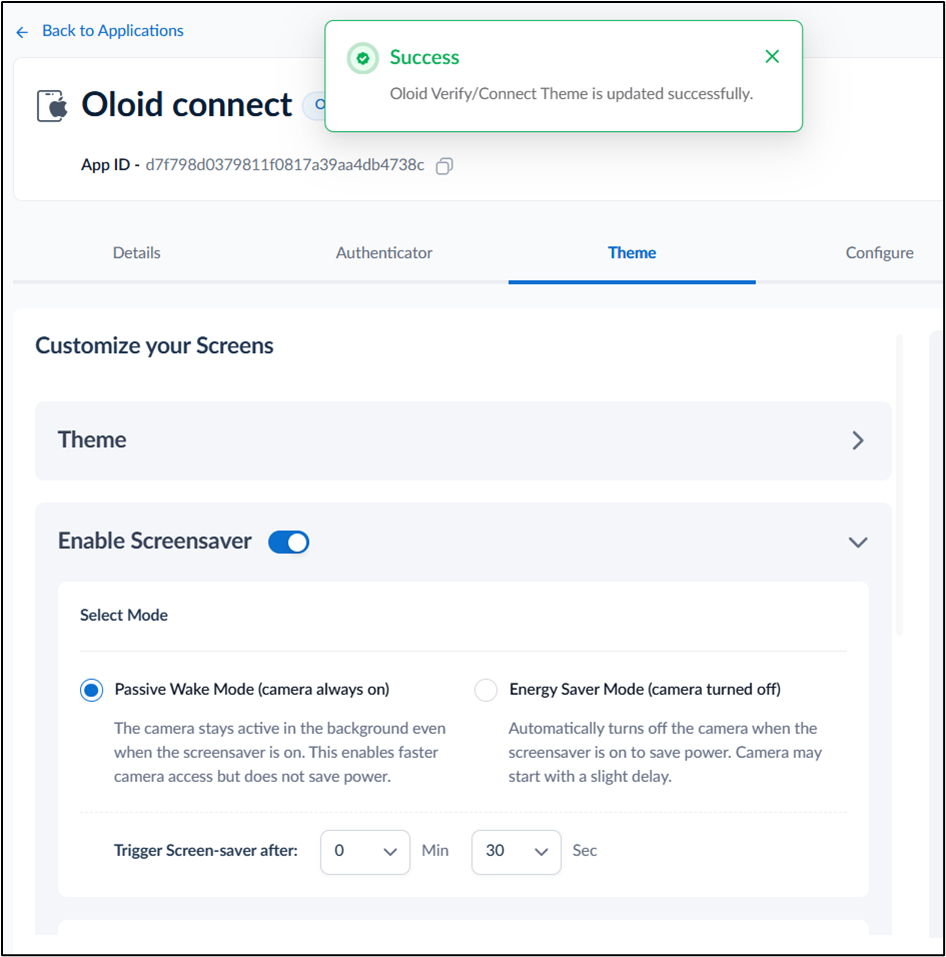Select Passive Wake Mode radio button

click(x=92, y=690)
